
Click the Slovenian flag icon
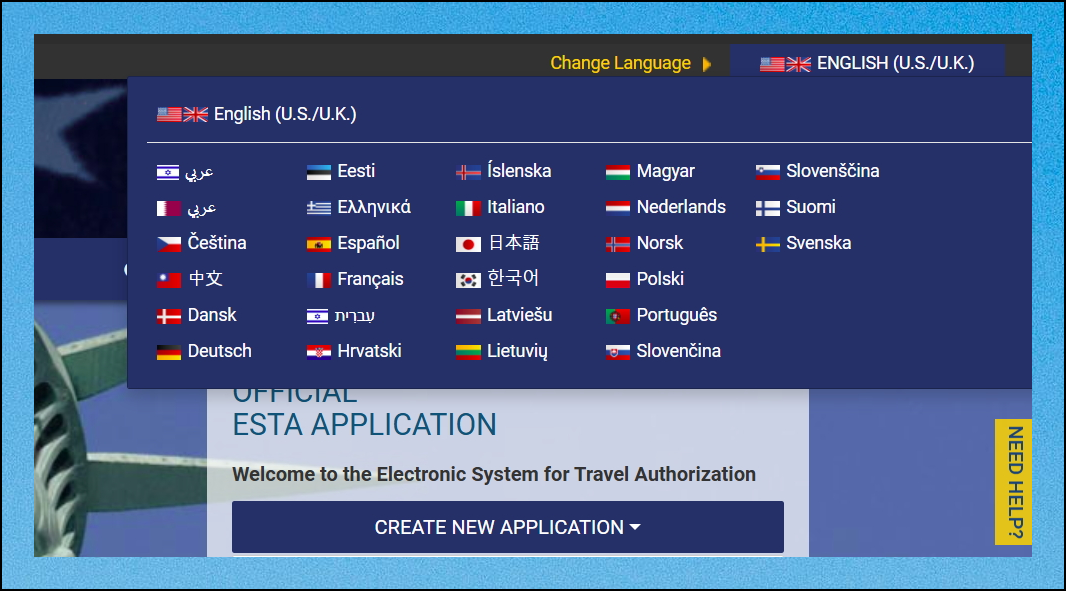point(768,172)
